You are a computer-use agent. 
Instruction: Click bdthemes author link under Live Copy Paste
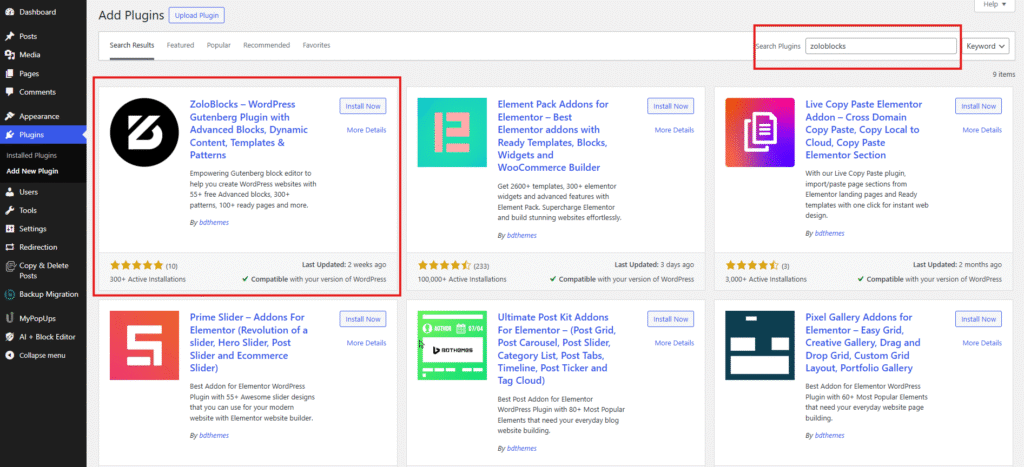click(829, 233)
